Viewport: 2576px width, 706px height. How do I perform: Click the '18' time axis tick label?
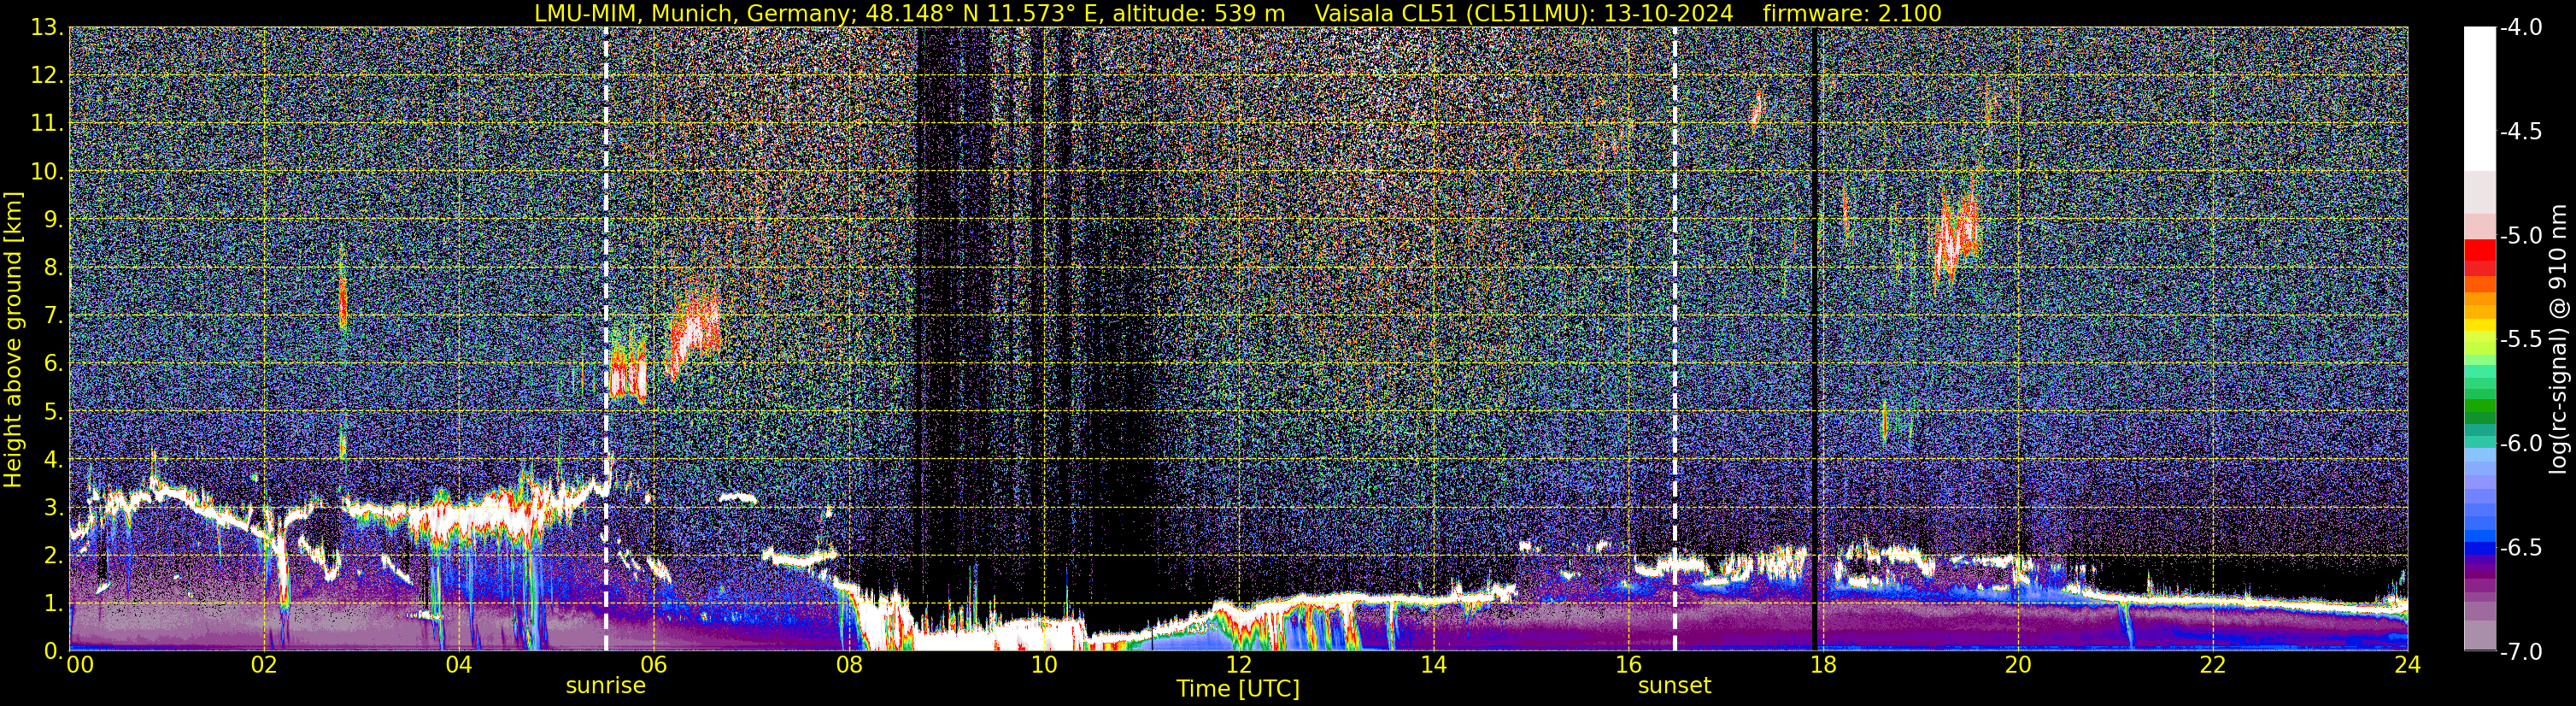click(1823, 665)
